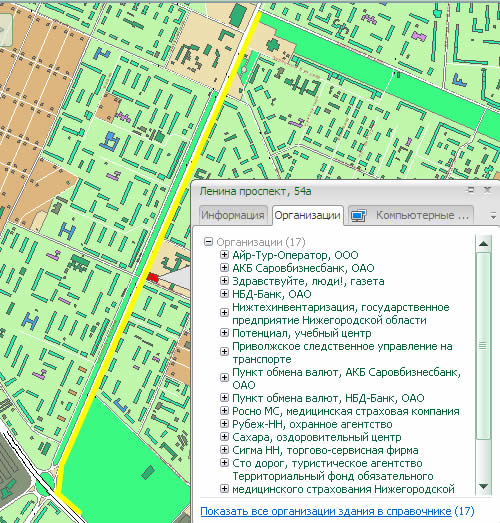This screenshot has height=523, width=500.
Task: Expand Пункт обмена валют, АКБ Саровбизнесбанк
Action: pyautogui.click(x=224, y=378)
